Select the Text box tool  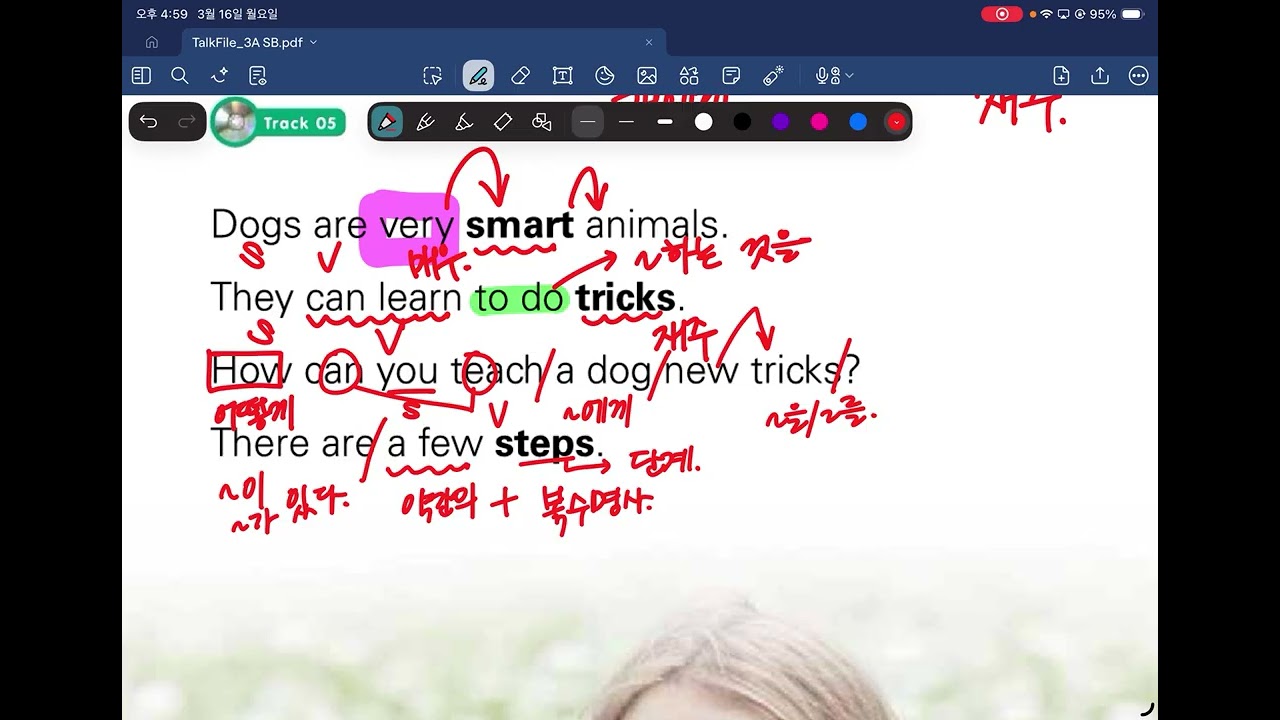pyautogui.click(x=562, y=76)
